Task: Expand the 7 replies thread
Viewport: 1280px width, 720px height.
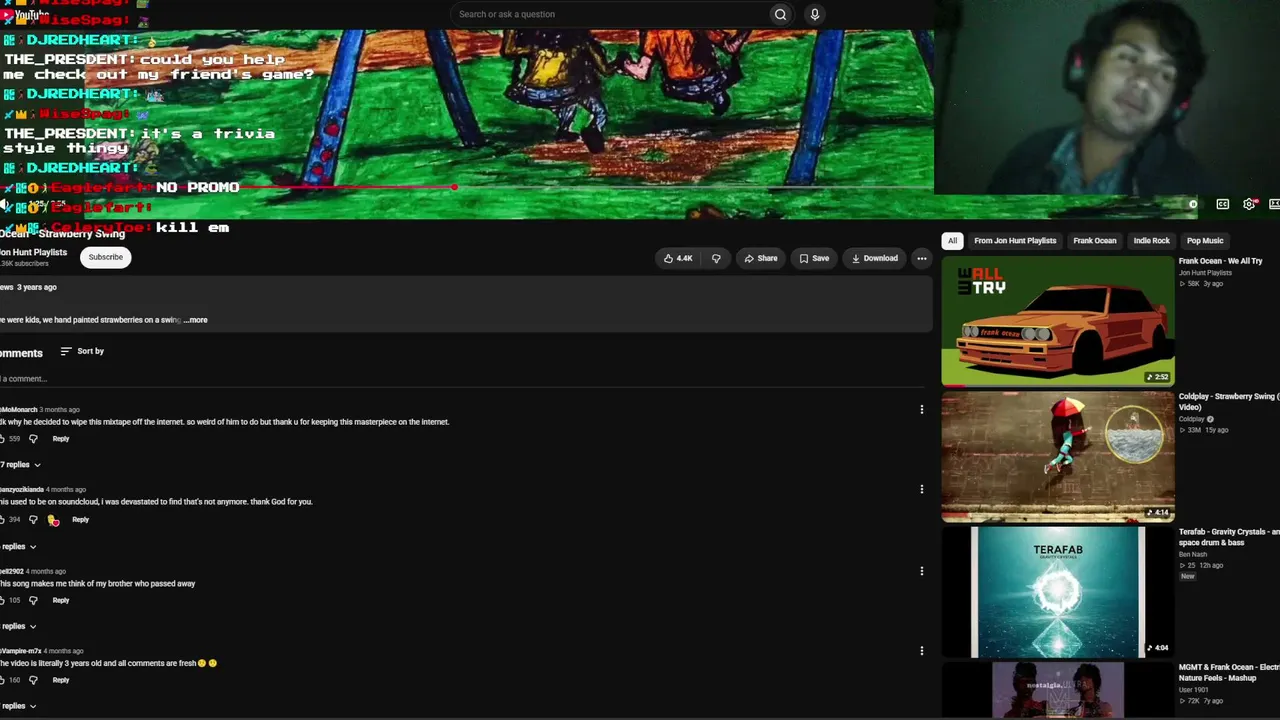Action: (20, 465)
